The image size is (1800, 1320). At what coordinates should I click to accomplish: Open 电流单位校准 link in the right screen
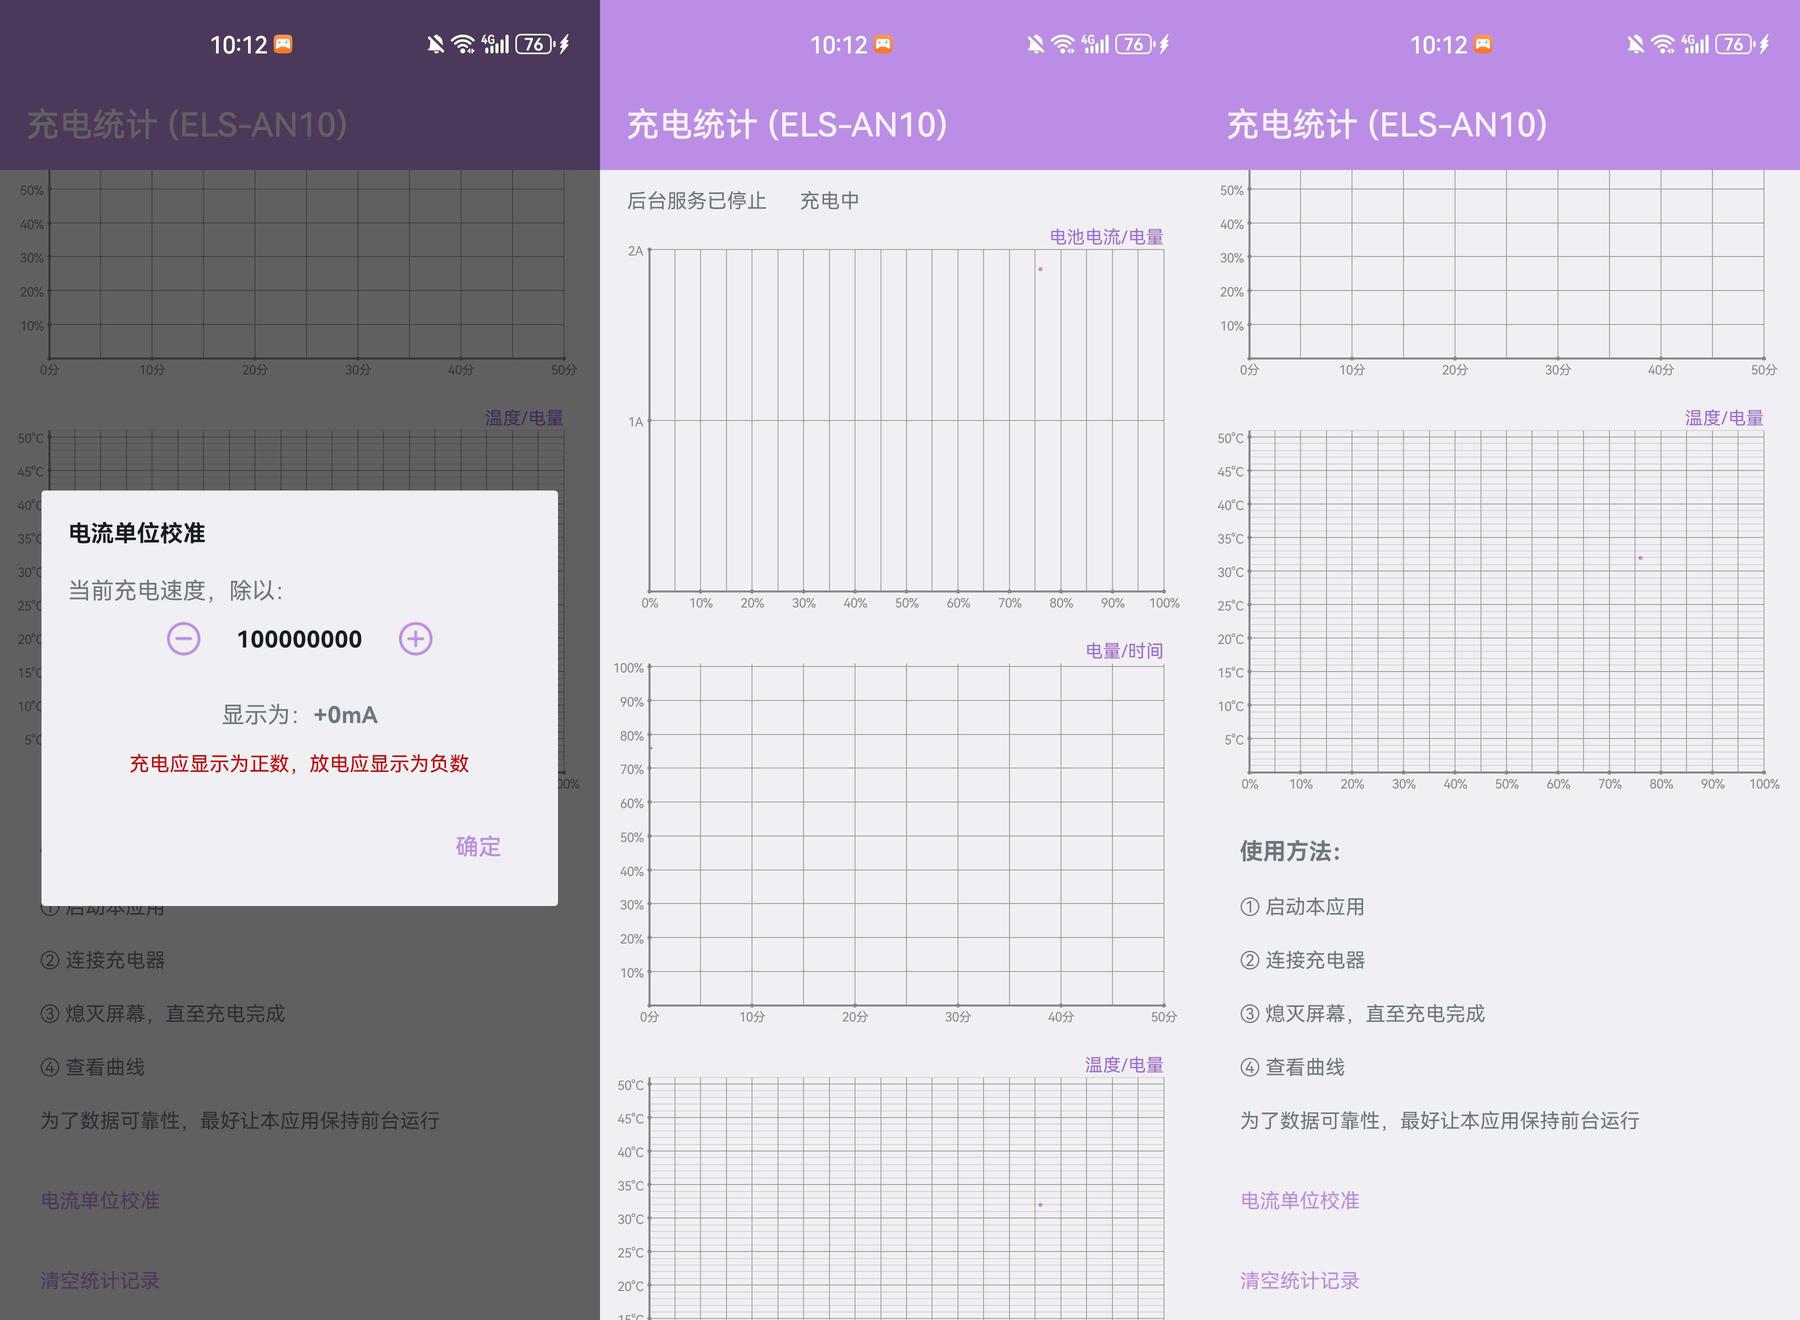(1300, 1200)
